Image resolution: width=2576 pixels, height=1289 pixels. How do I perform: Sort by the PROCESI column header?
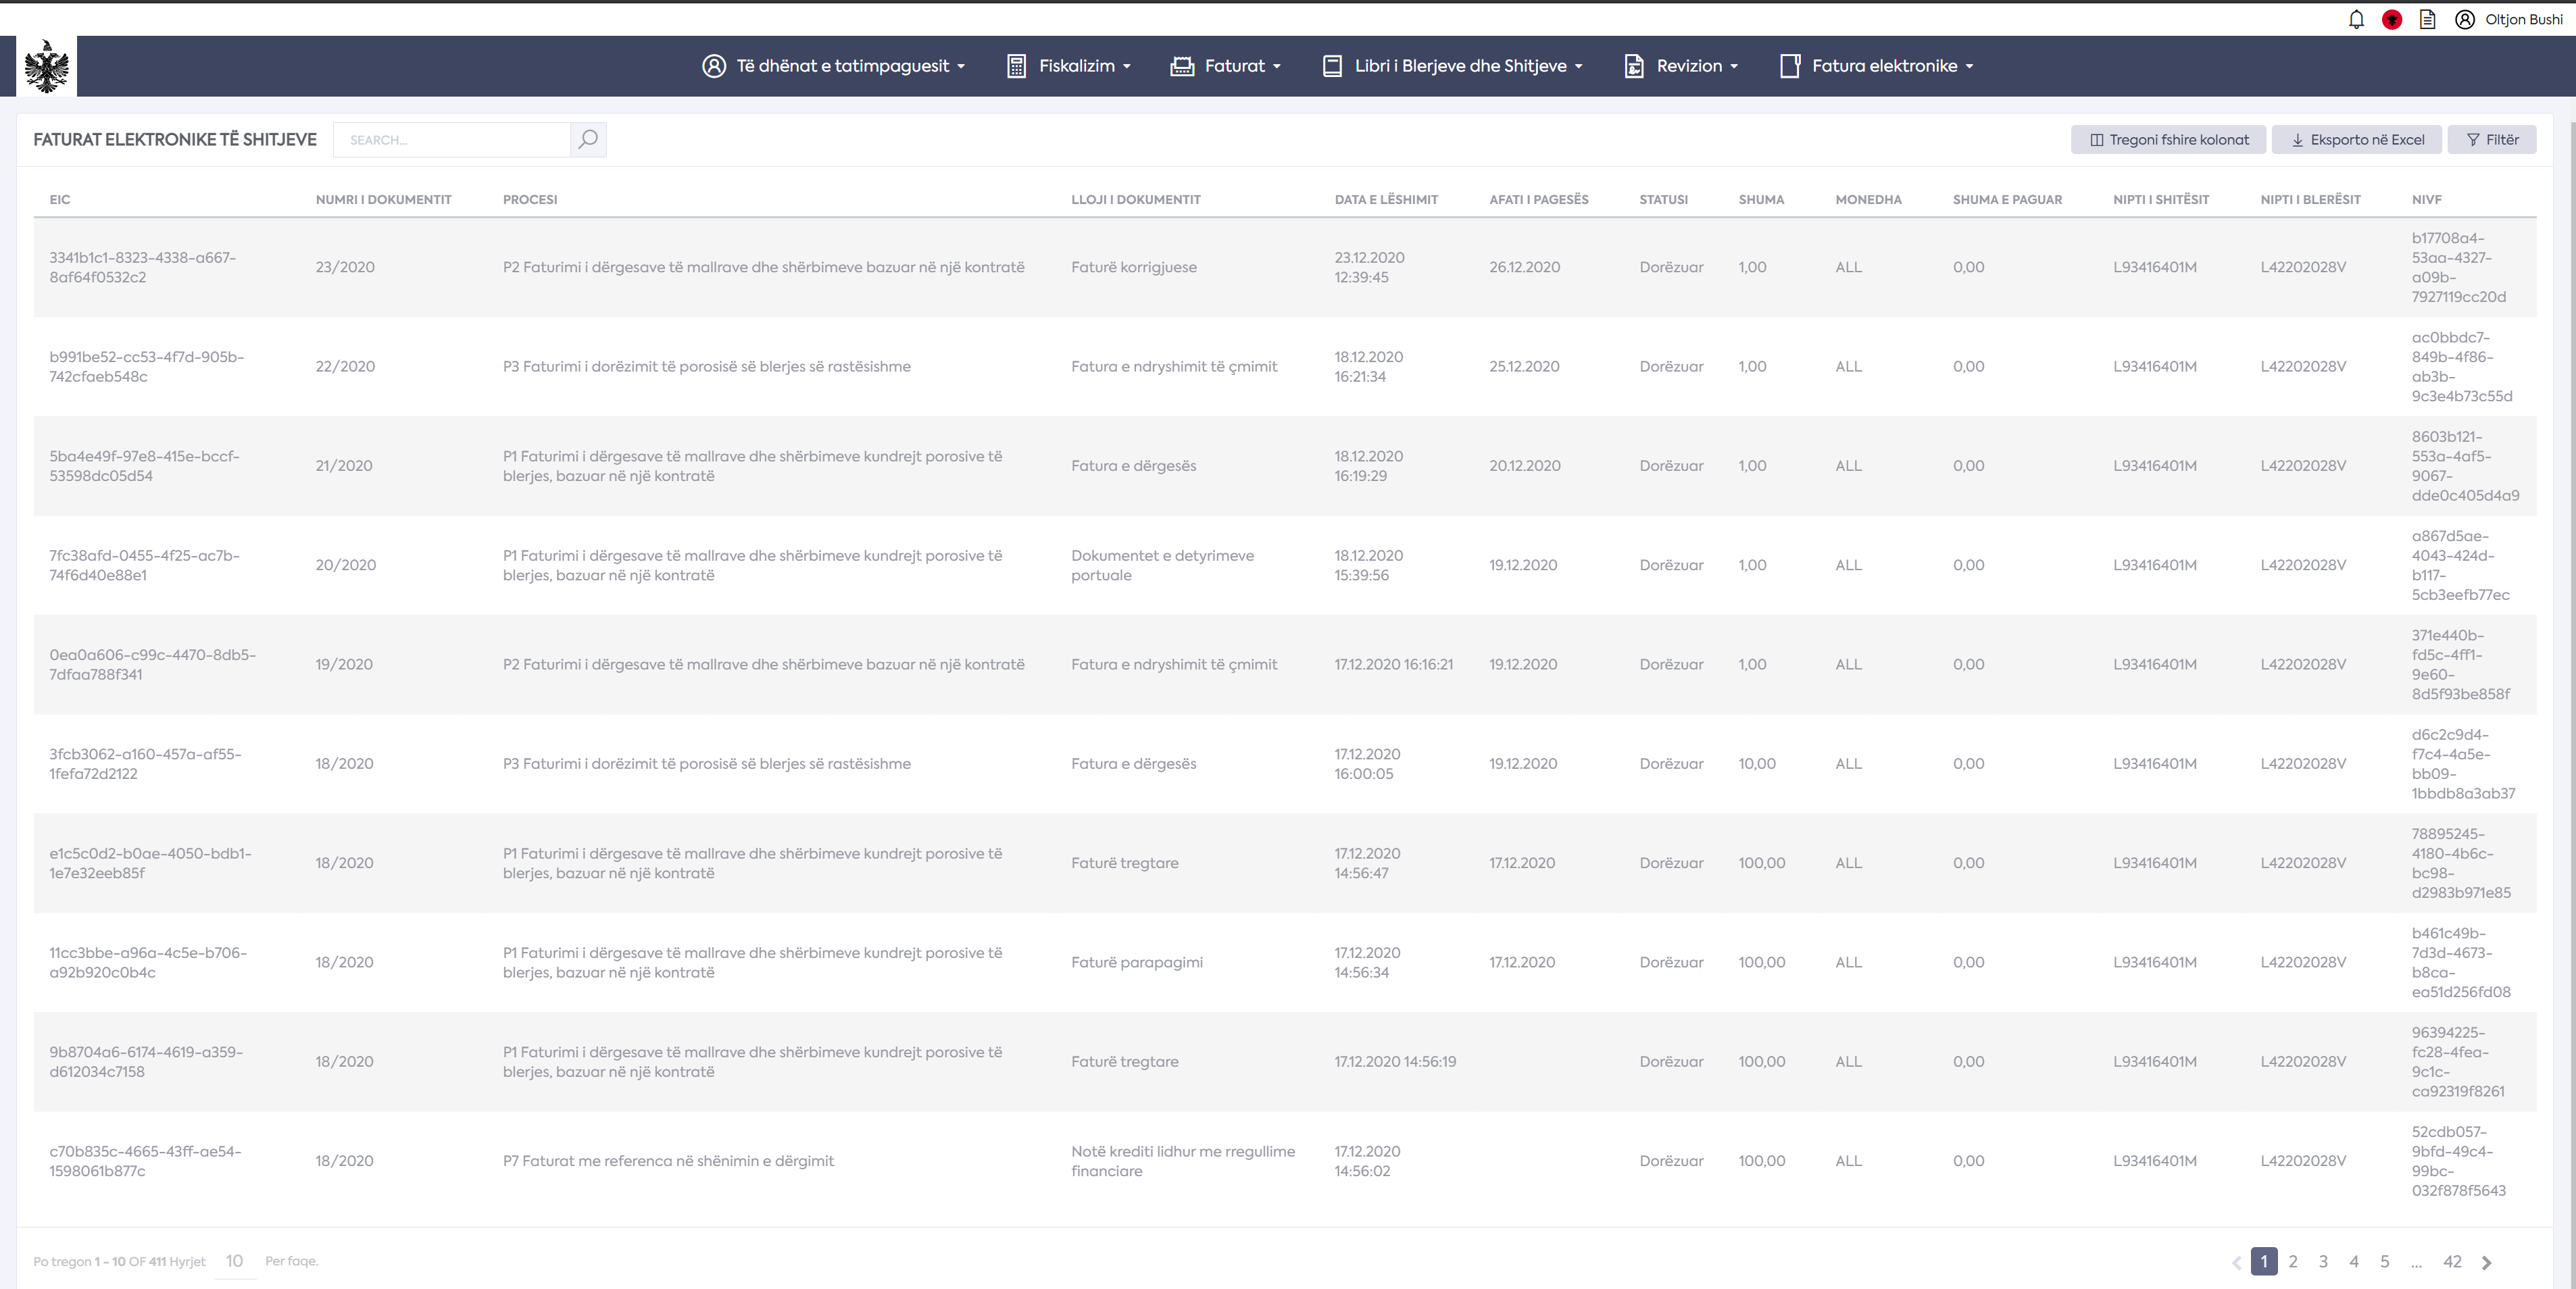point(530,199)
